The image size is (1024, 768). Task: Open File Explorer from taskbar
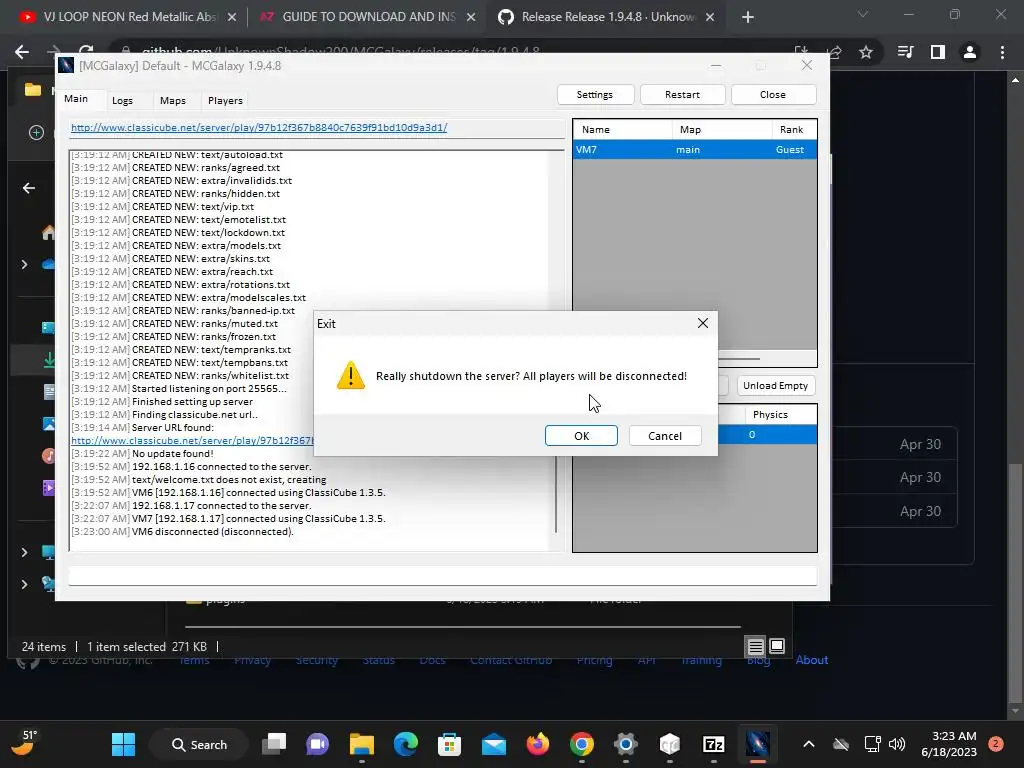(x=362, y=744)
